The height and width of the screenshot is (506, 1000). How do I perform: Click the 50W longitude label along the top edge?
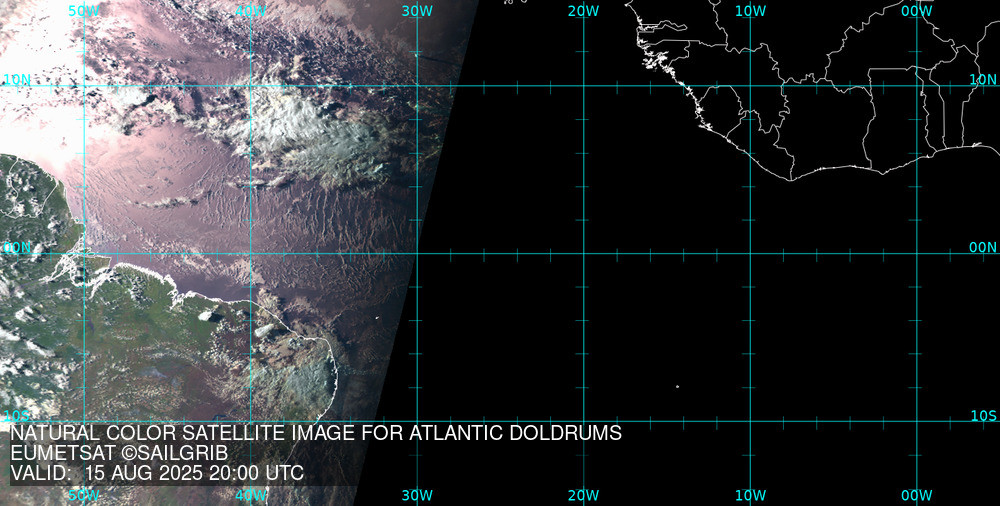coord(84,11)
